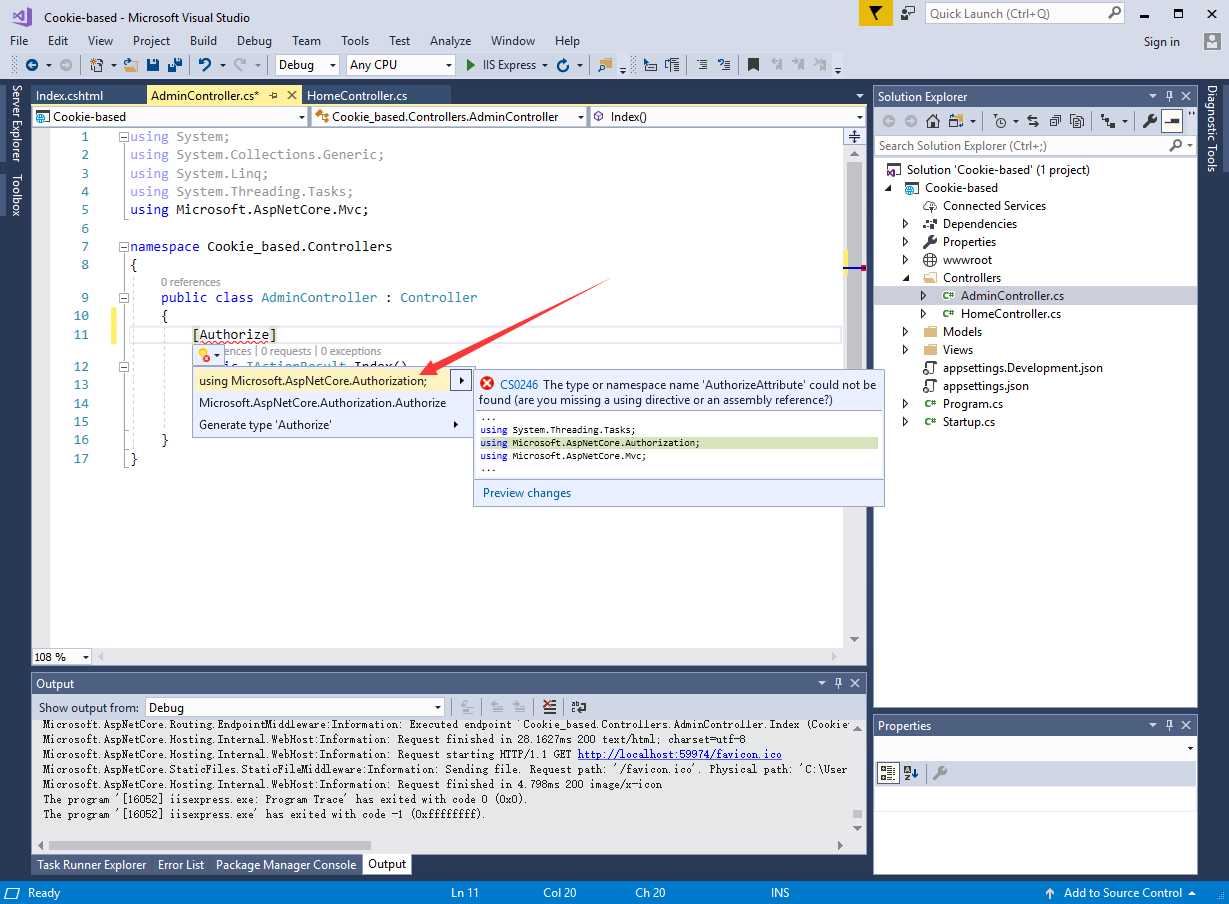Click the Collapse All icon in Solution Explorer

tap(1055, 121)
